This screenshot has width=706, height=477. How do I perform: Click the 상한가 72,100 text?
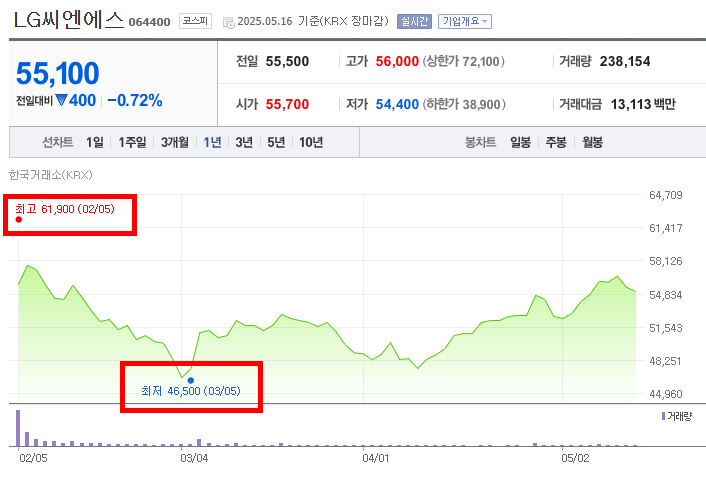[463, 61]
